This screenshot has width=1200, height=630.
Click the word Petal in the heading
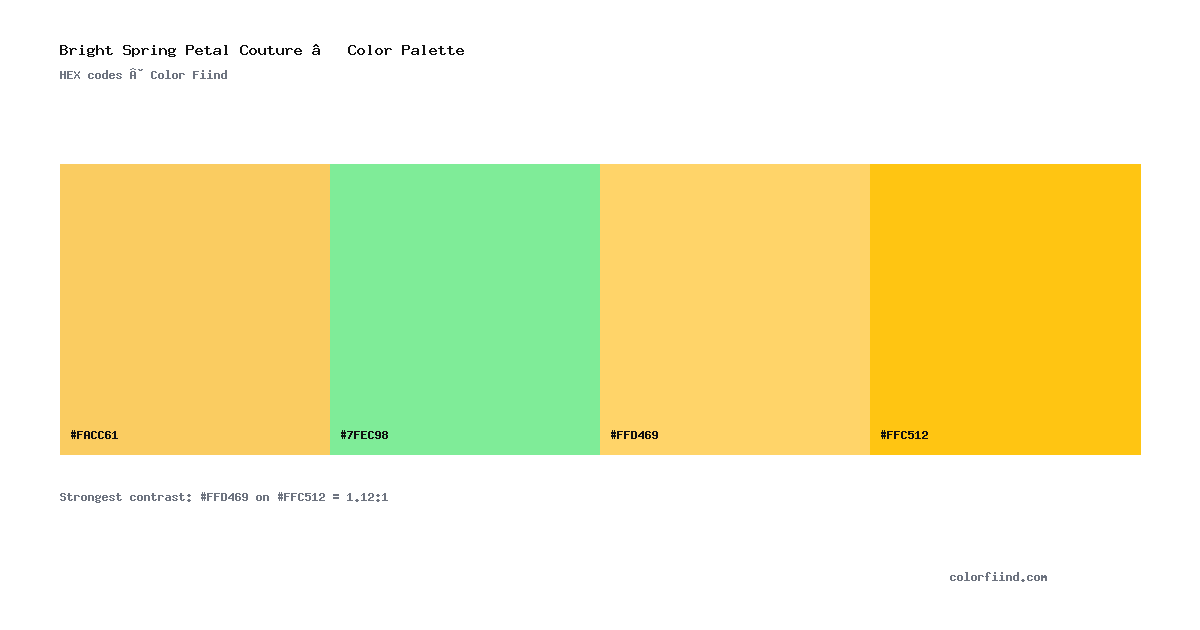coord(207,50)
